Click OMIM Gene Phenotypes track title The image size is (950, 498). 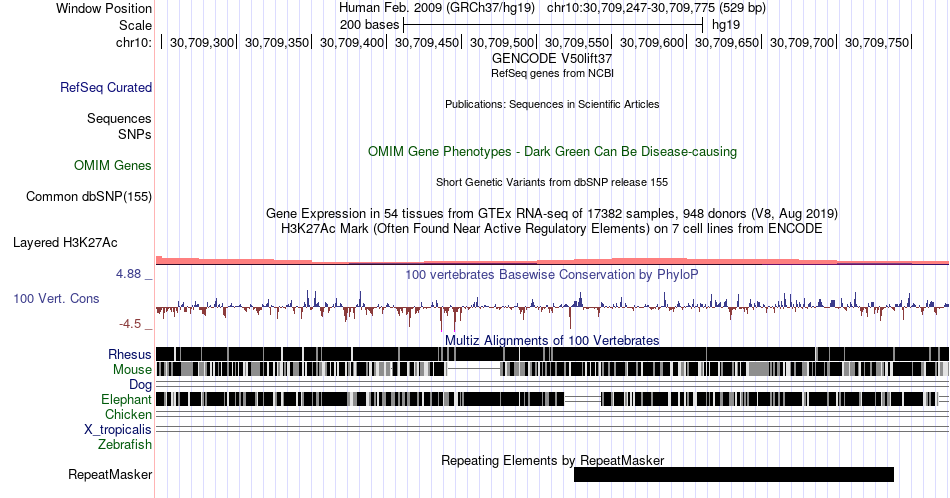click(x=552, y=151)
